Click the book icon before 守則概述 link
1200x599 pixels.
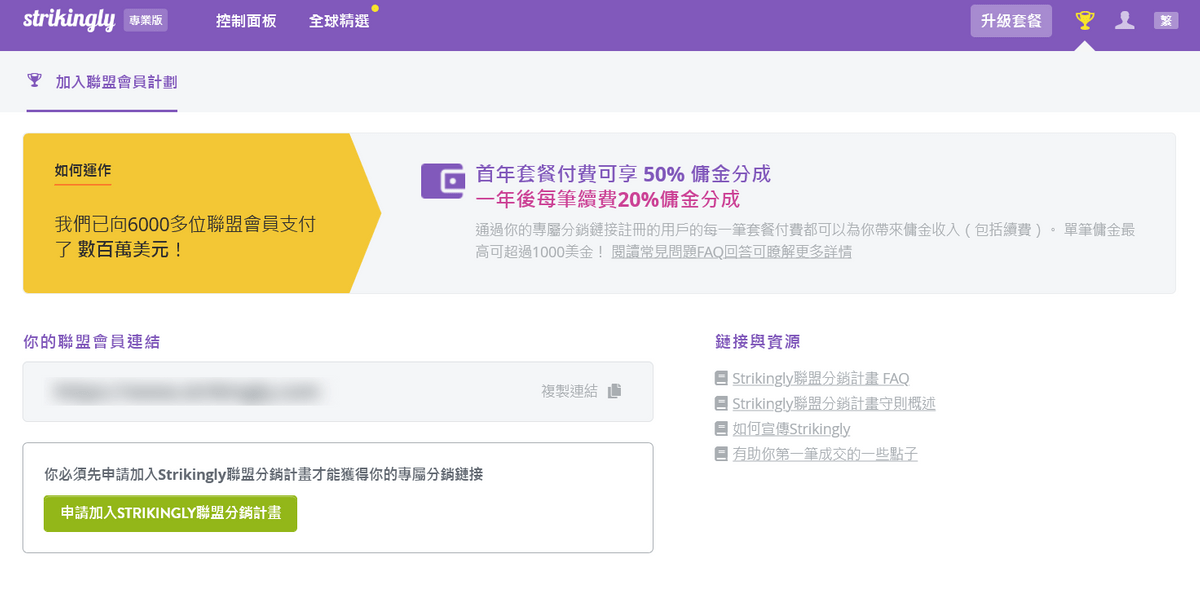[x=721, y=404]
